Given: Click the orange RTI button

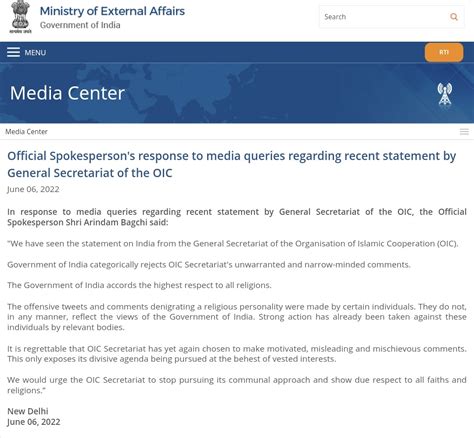Looking at the screenshot, I should click(x=444, y=52).
